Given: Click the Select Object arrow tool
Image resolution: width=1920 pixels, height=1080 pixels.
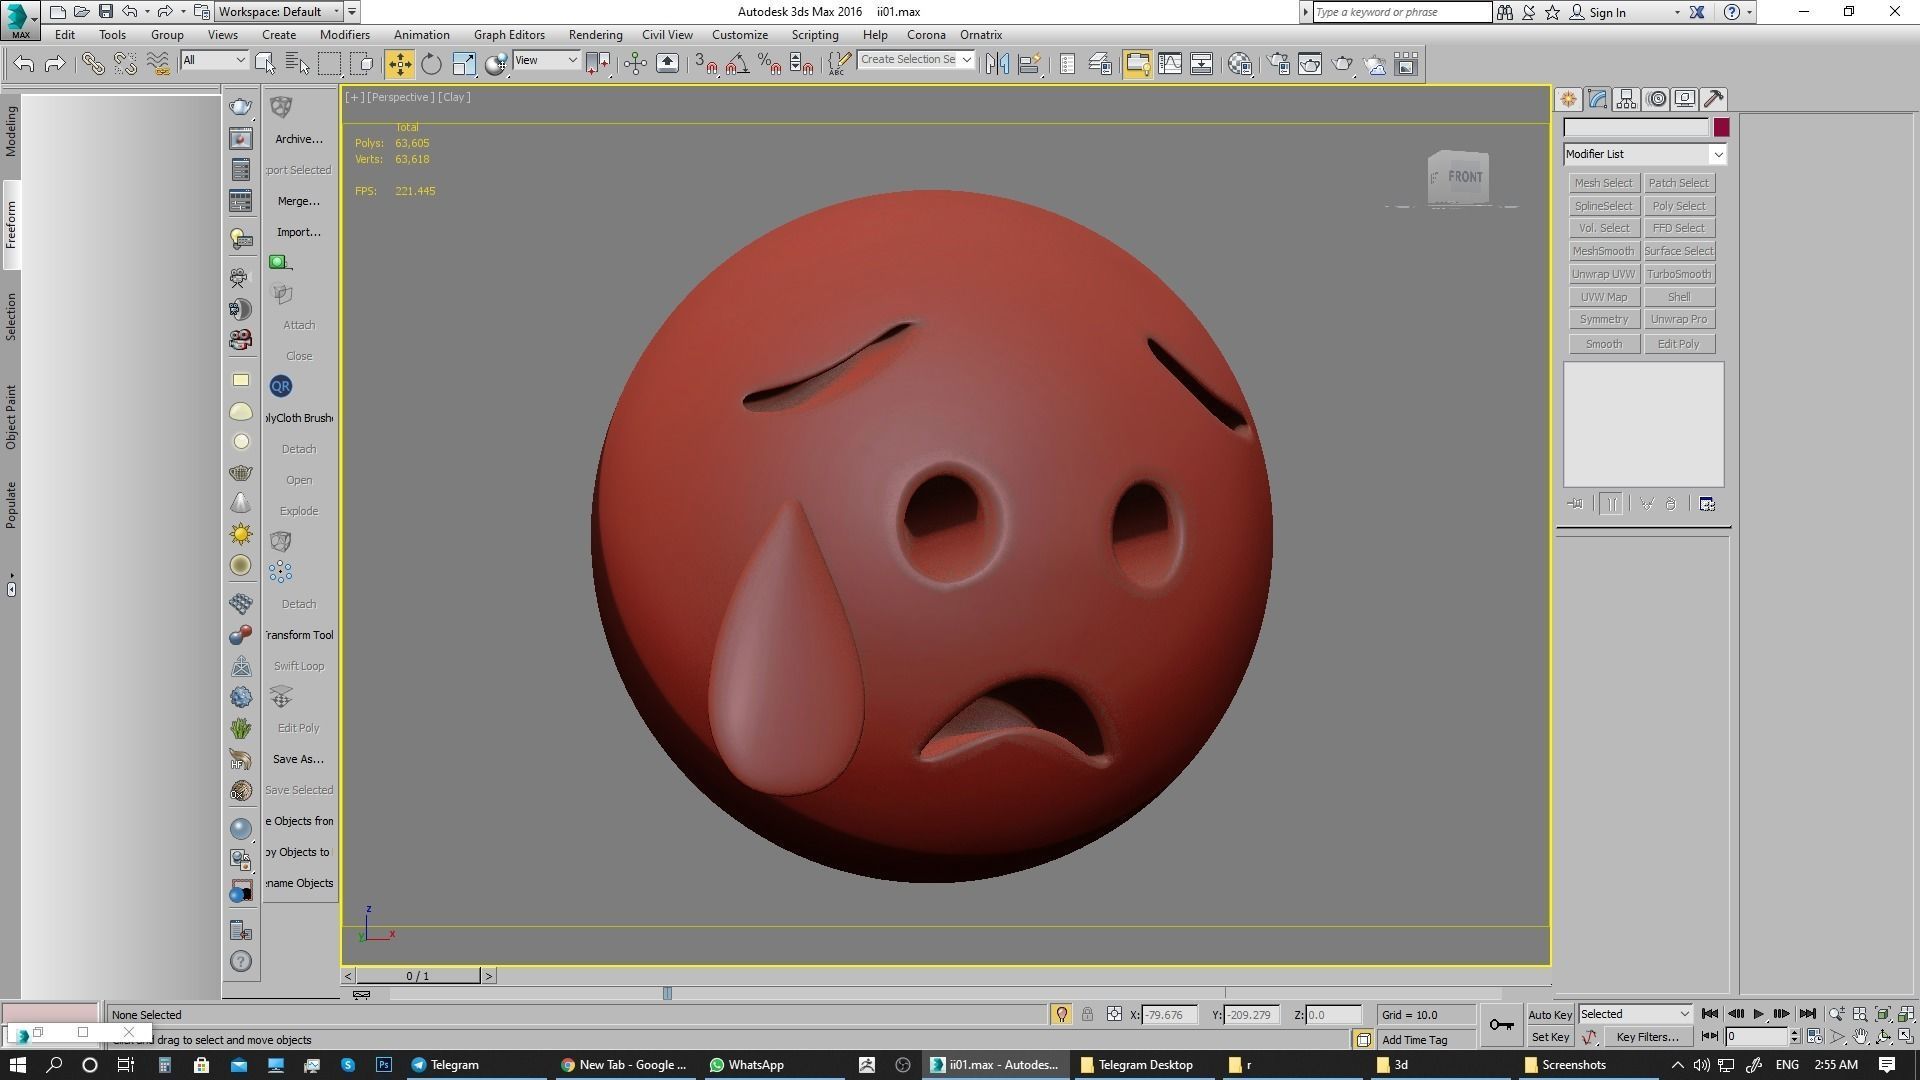Looking at the screenshot, I should pos(265,64).
